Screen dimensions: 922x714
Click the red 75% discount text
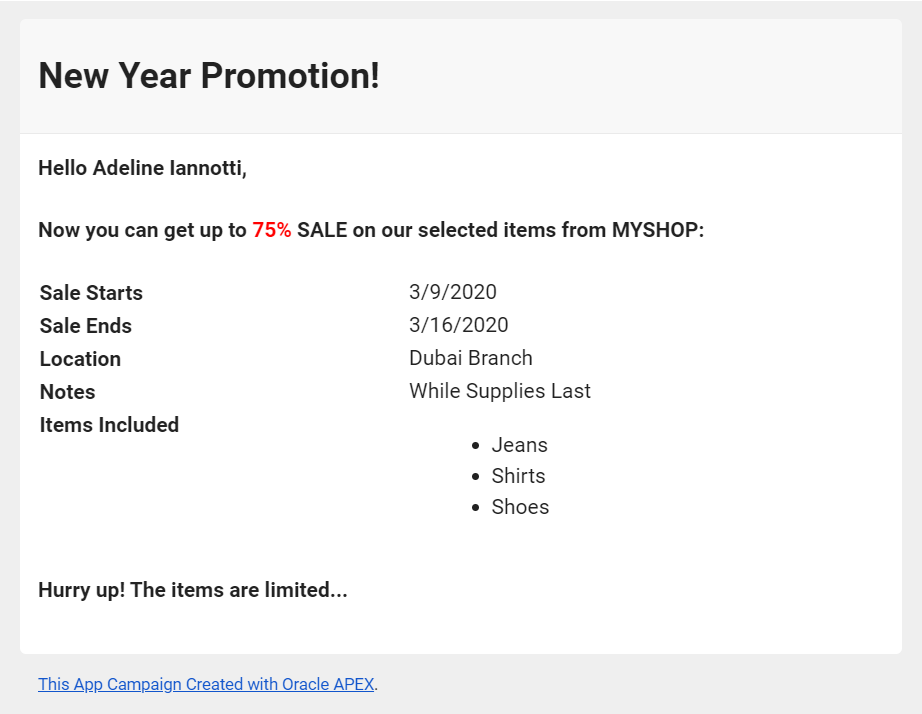pos(272,230)
